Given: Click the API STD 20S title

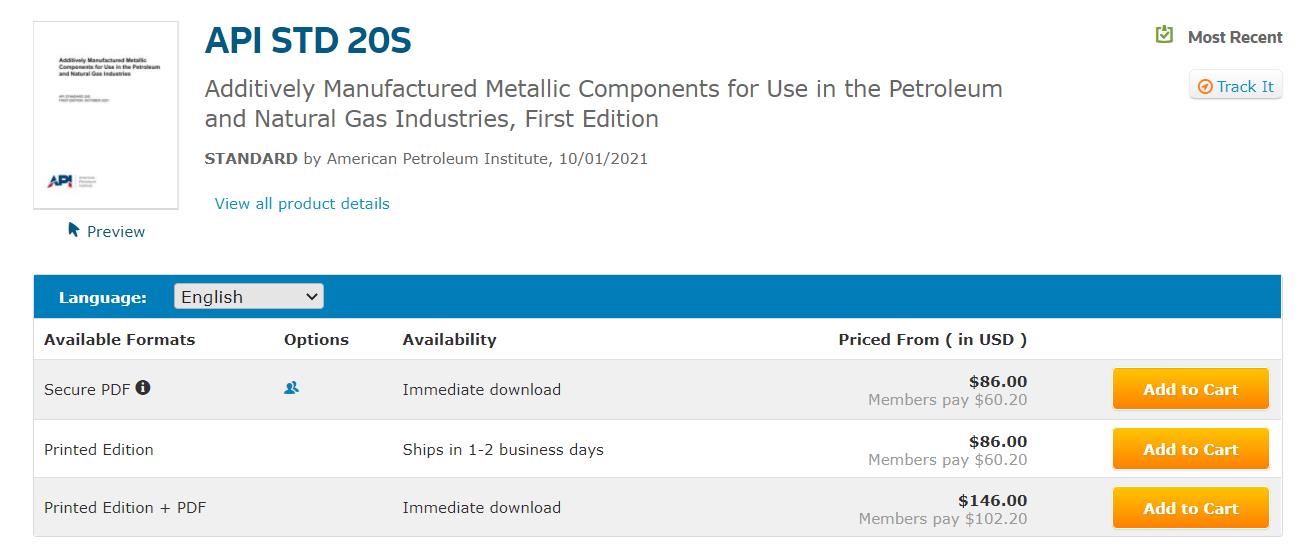Looking at the screenshot, I should pos(308,41).
